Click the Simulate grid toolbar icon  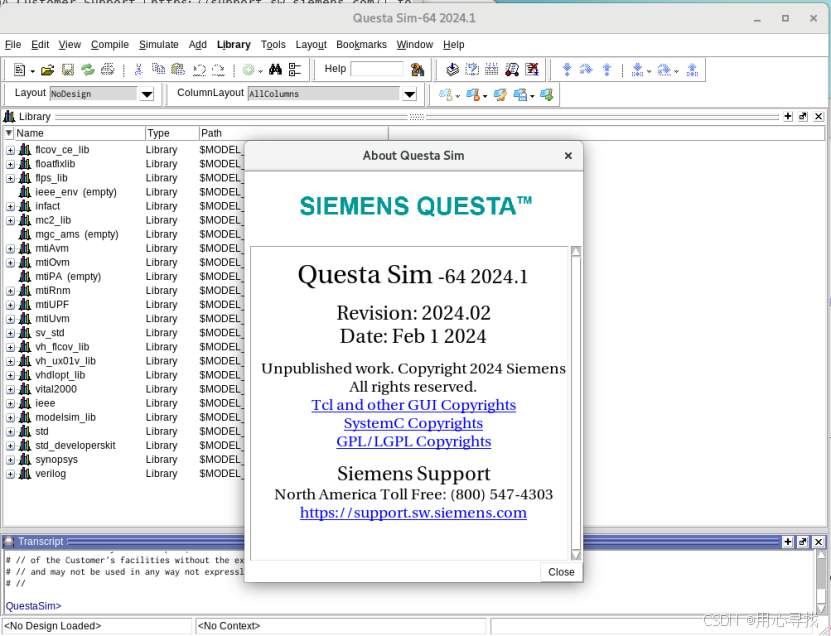click(x=492, y=69)
